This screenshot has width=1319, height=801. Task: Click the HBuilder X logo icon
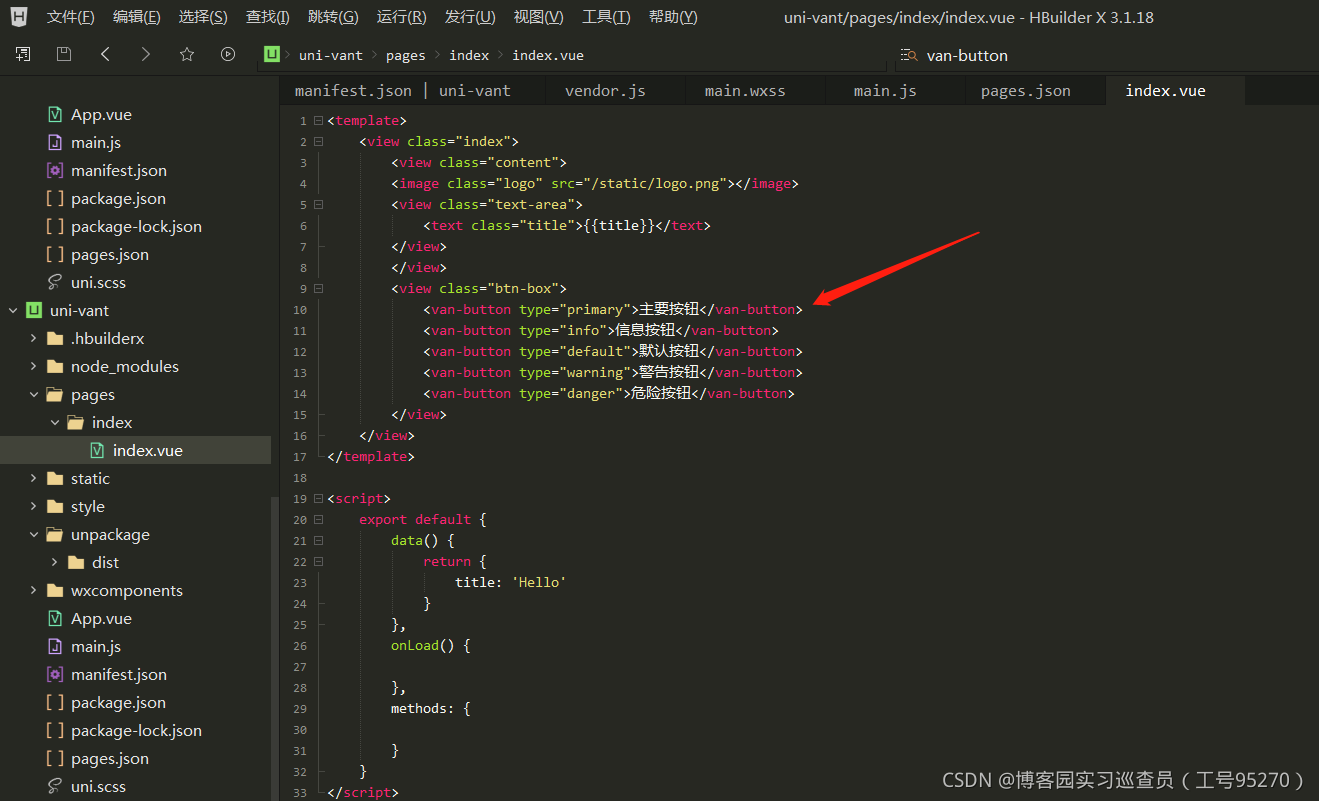pyautogui.click(x=18, y=17)
